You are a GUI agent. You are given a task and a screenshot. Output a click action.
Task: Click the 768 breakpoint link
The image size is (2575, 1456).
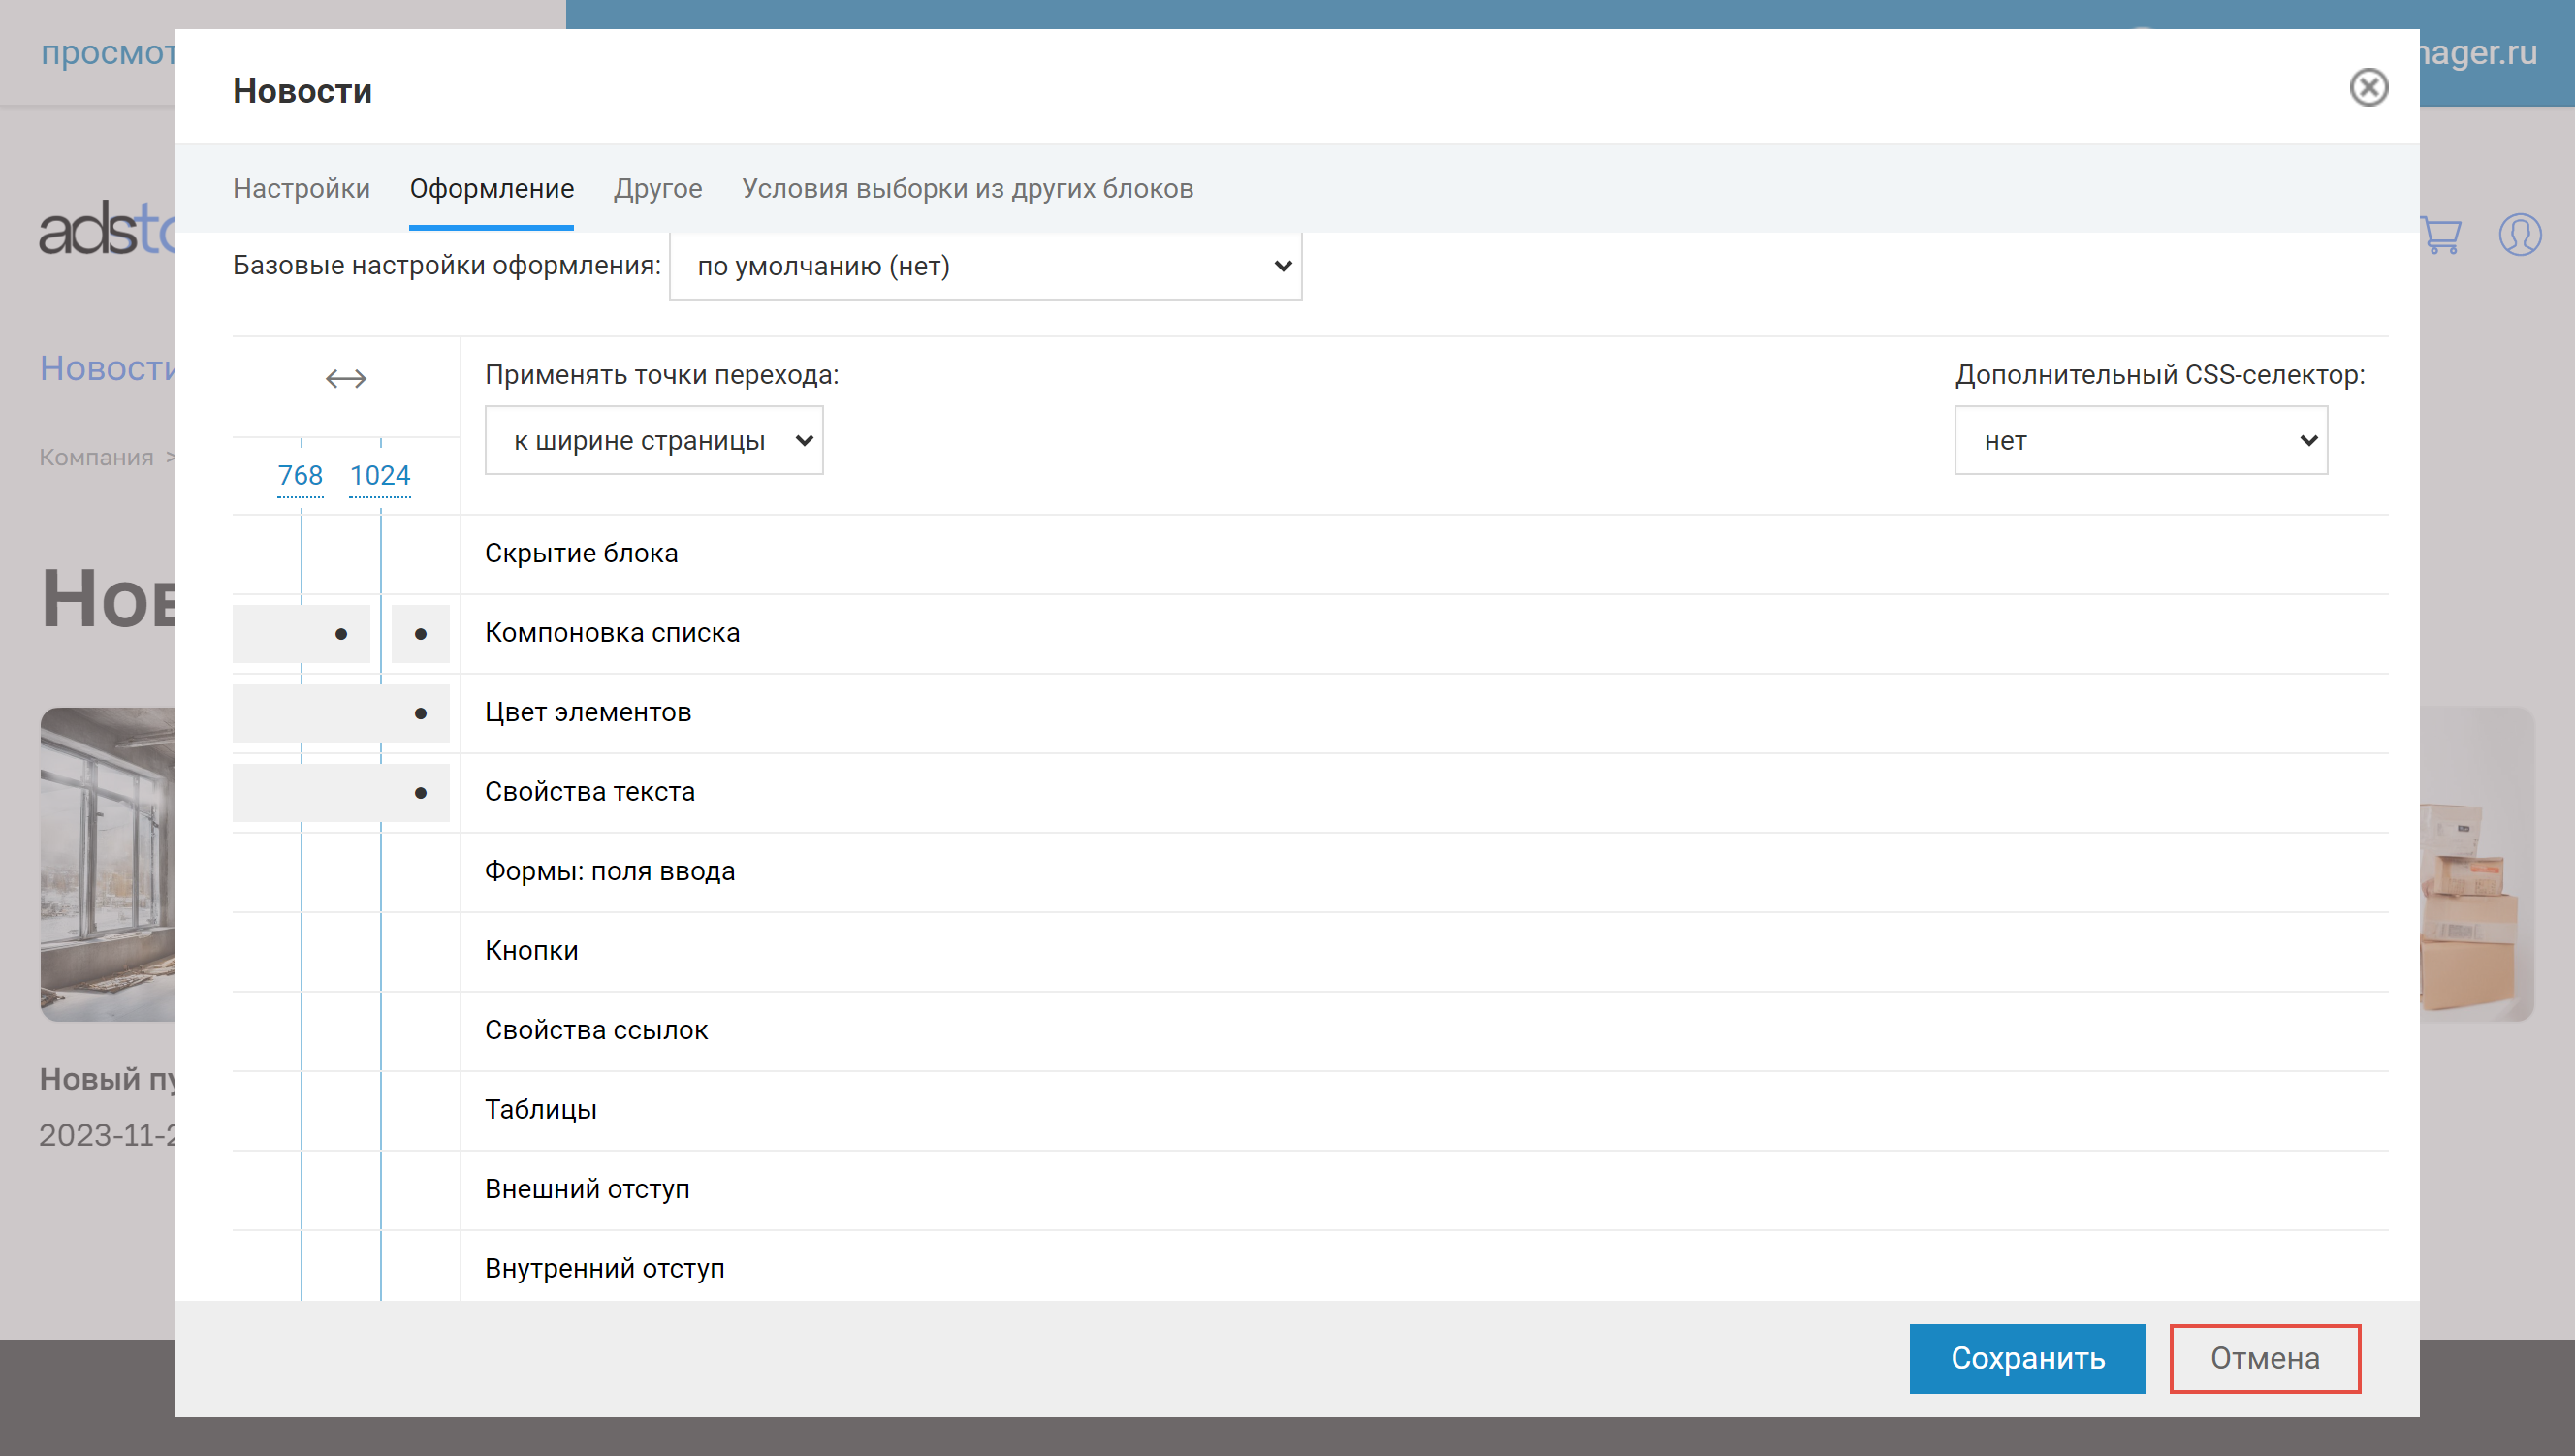pyautogui.click(x=300, y=475)
